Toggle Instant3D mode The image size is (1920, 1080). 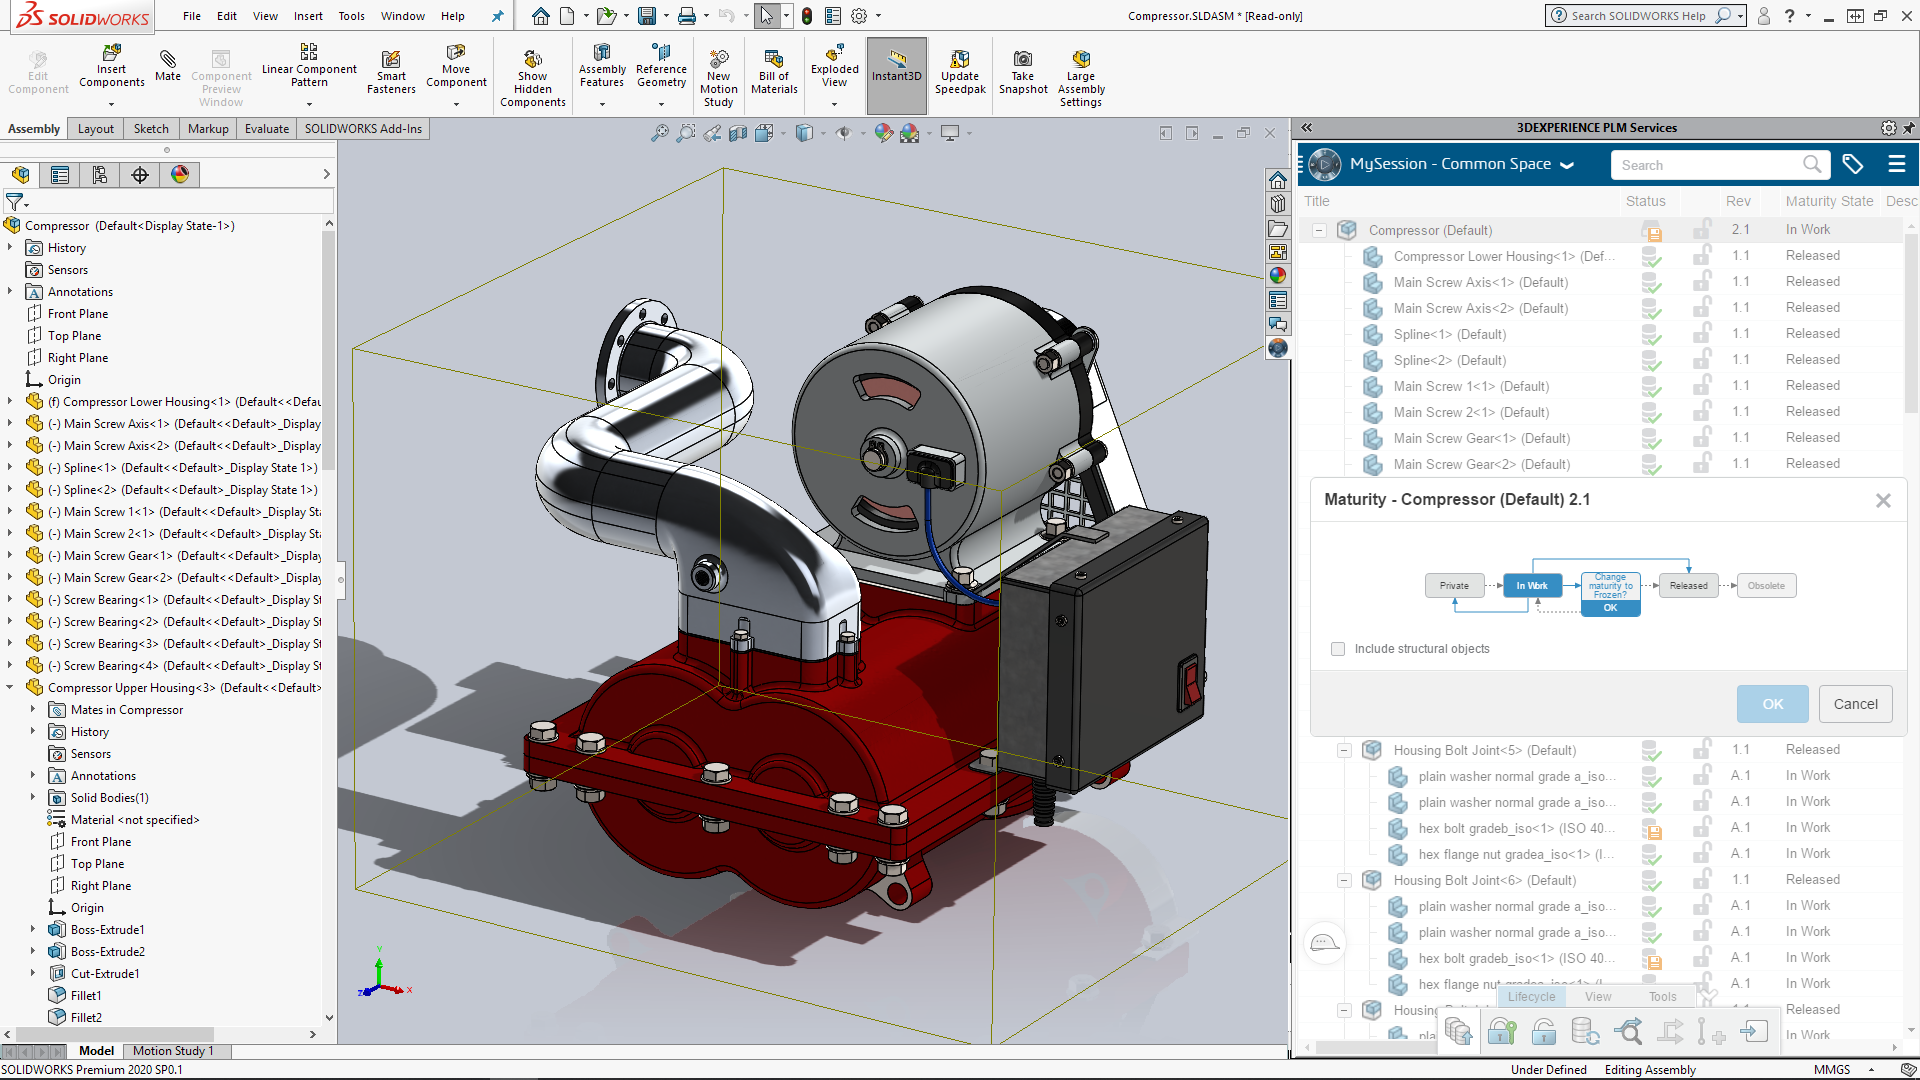click(x=896, y=70)
